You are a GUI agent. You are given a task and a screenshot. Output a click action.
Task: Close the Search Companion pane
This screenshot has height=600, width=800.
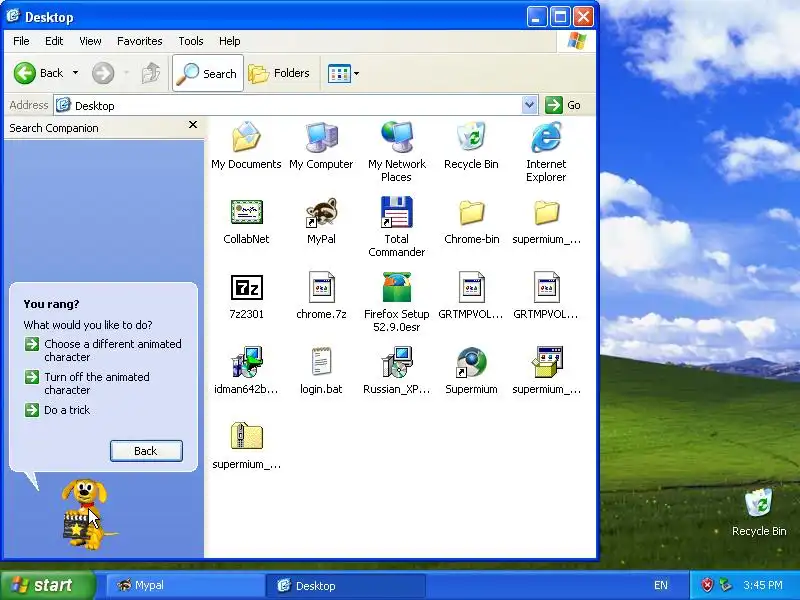click(x=193, y=124)
